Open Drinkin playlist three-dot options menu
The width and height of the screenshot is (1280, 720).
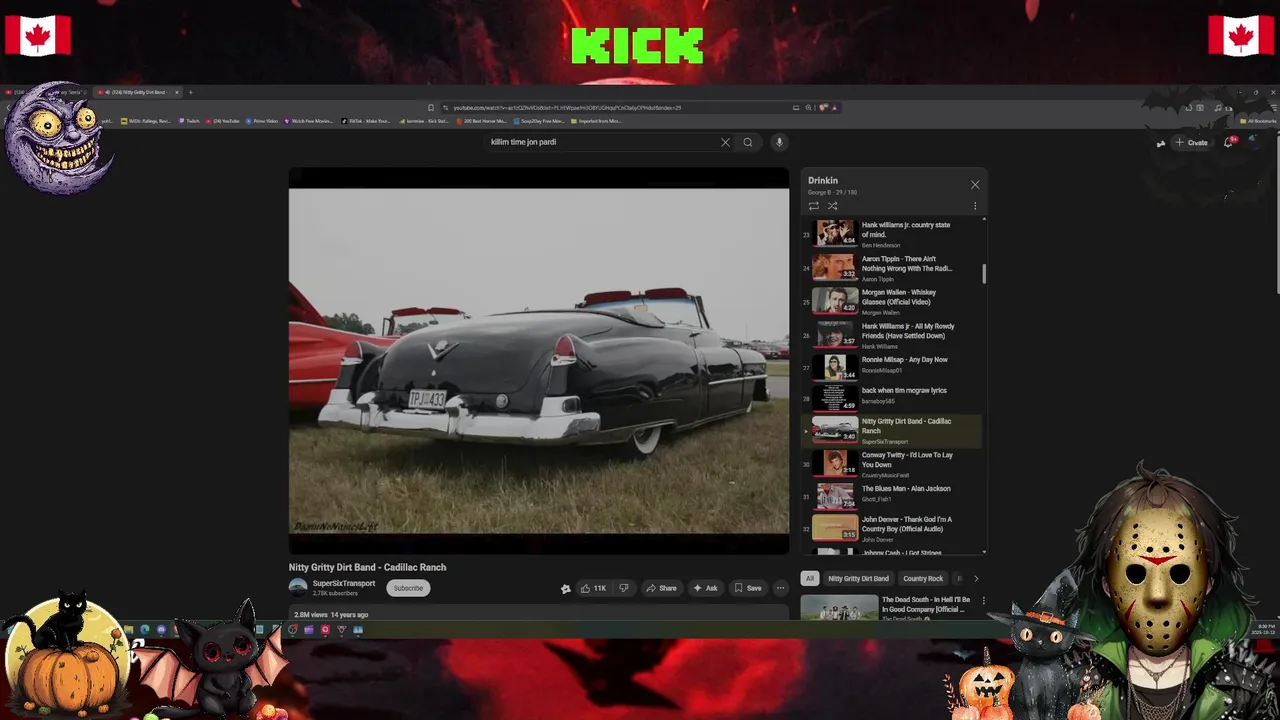point(975,206)
